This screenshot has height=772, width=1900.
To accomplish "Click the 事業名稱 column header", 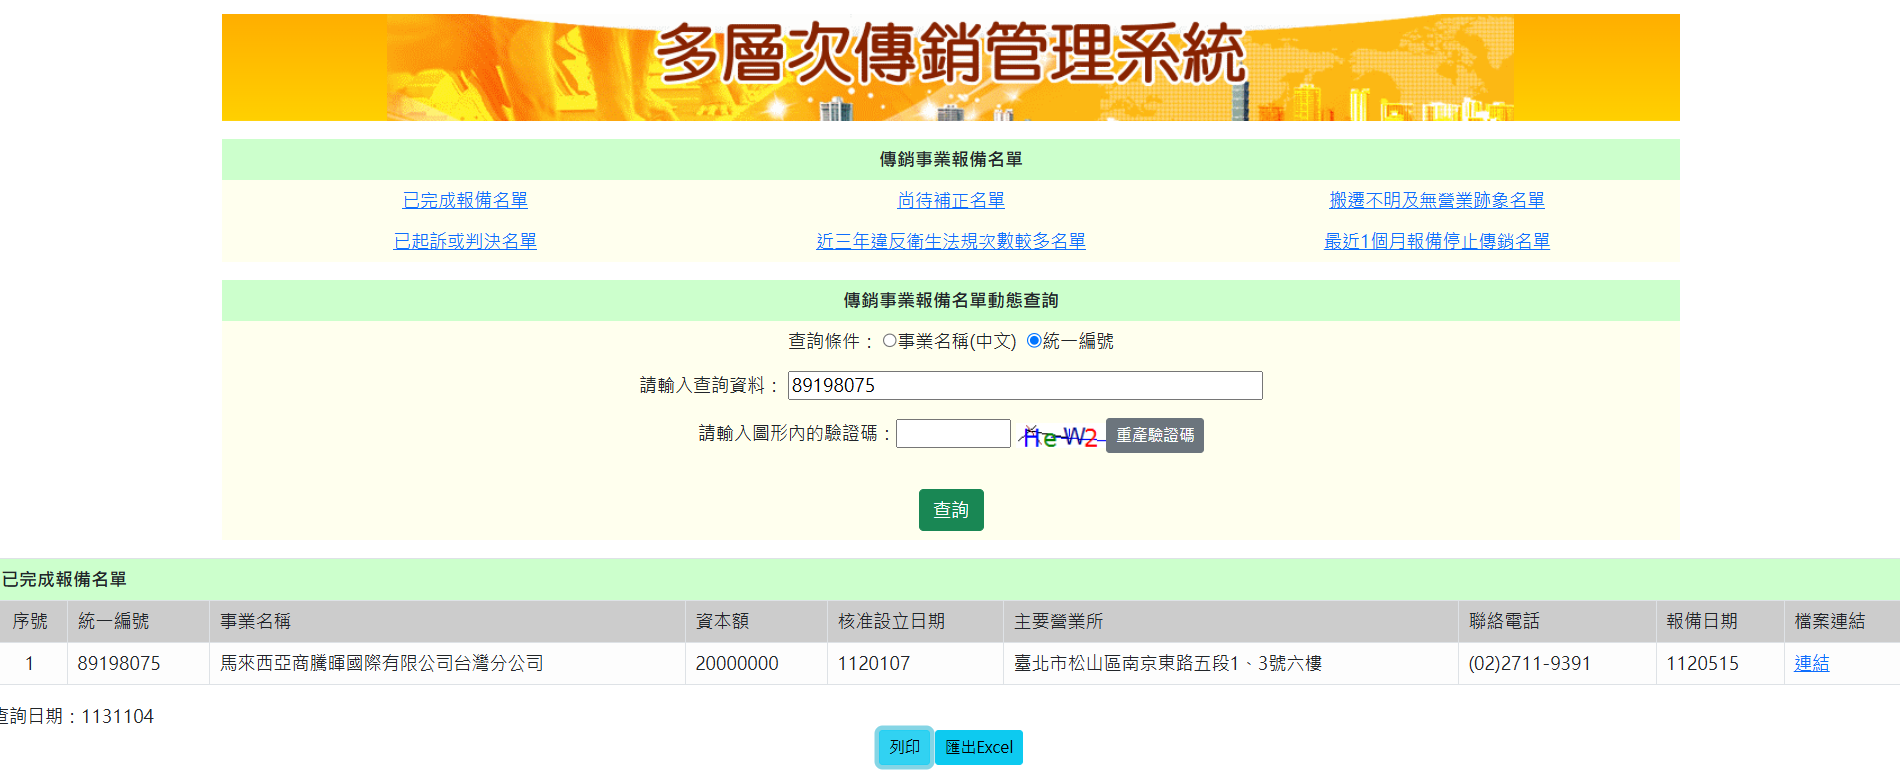I will [447, 621].
